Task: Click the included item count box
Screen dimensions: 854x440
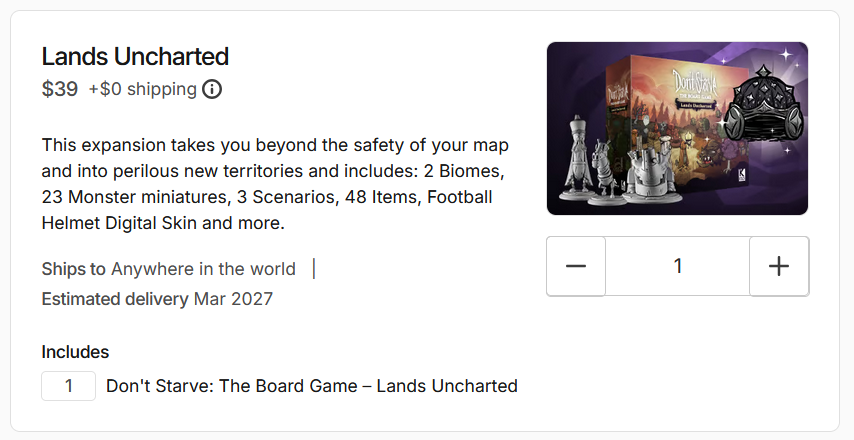Action: (x=68, y=386)
